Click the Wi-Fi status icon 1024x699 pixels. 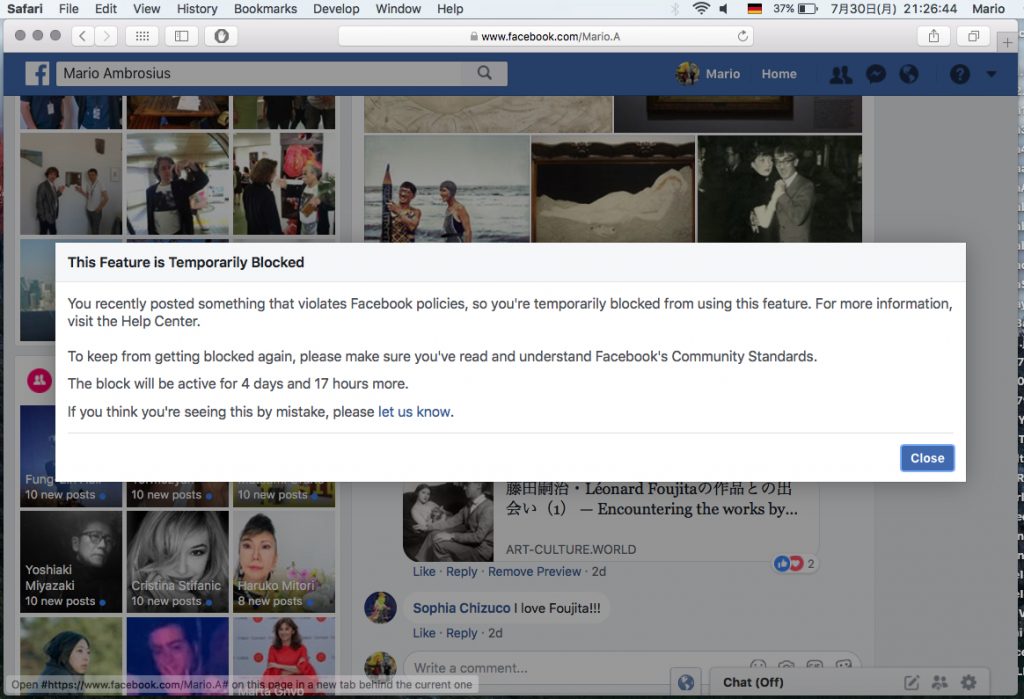click(701, 8)
